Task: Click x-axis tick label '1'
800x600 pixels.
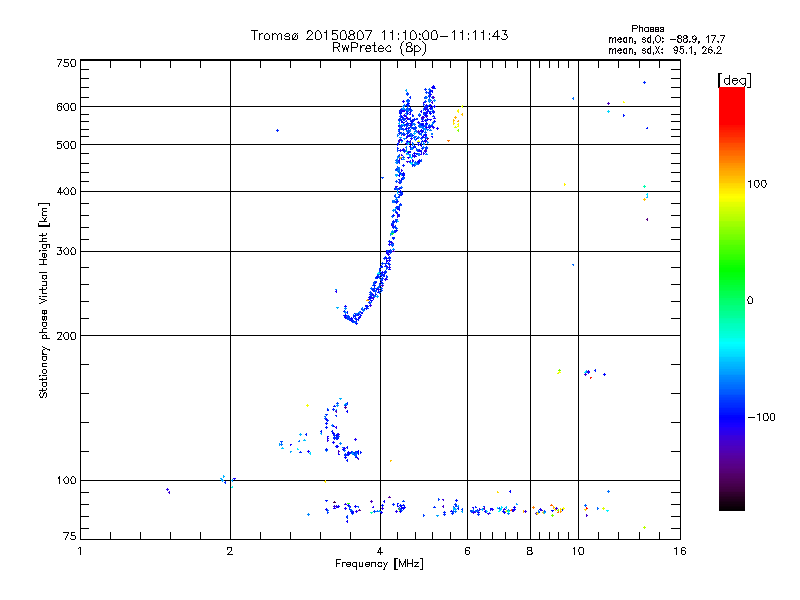Action: [80, 551]
